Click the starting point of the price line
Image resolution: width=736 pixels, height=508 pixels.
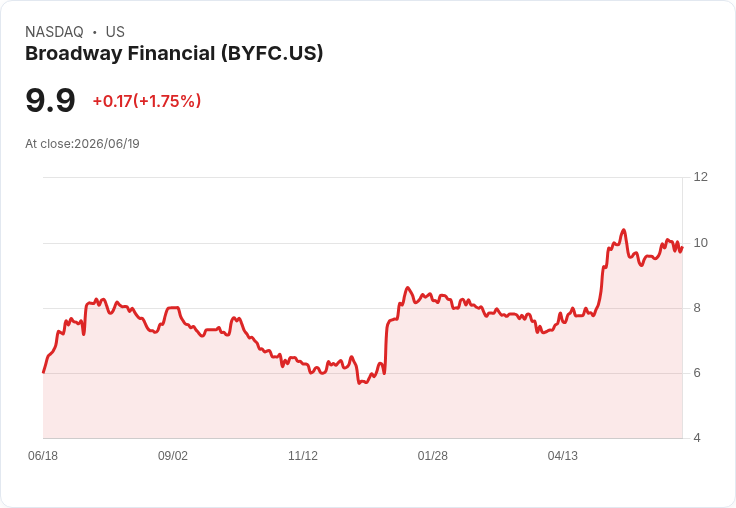point(44,372)
